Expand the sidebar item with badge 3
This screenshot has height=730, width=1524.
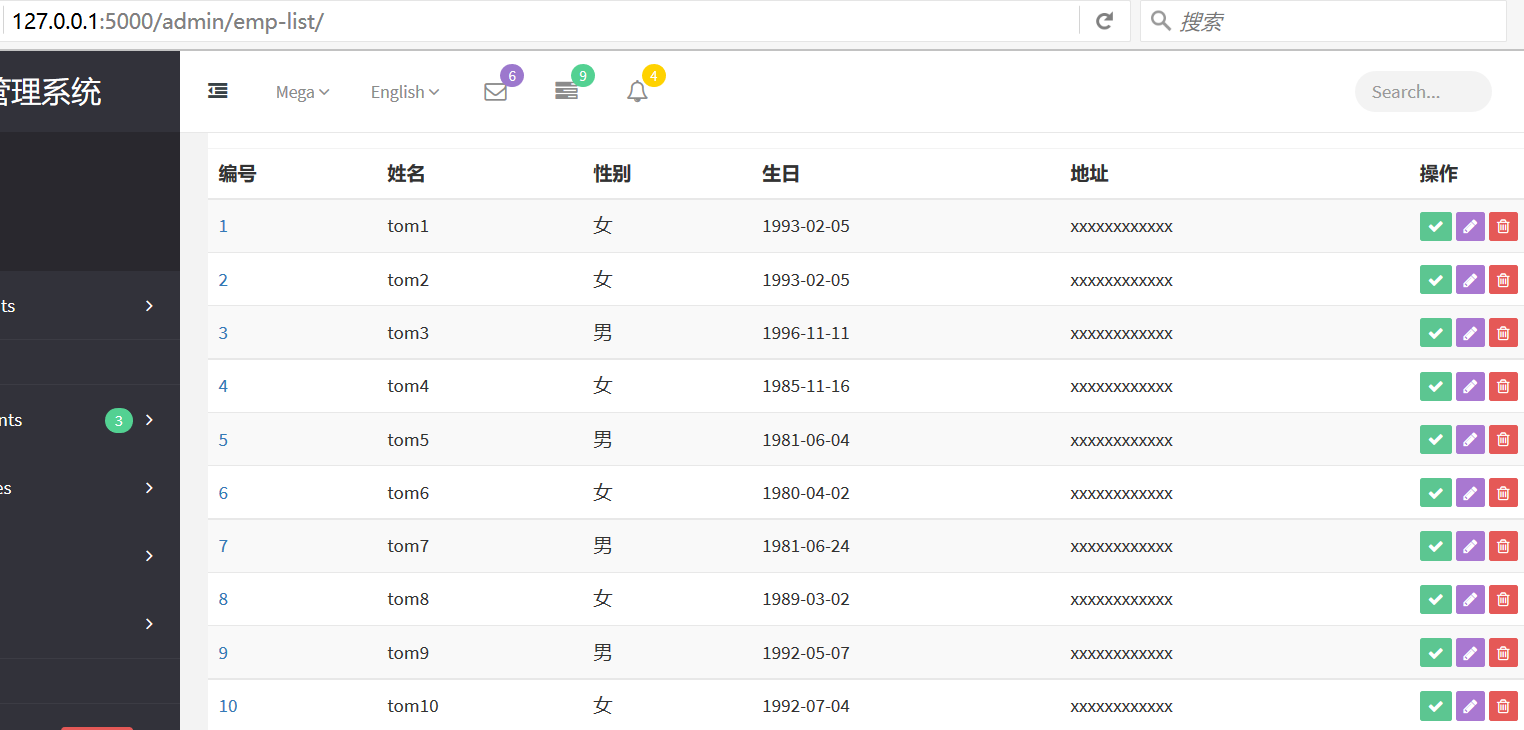tap(90, 420)
